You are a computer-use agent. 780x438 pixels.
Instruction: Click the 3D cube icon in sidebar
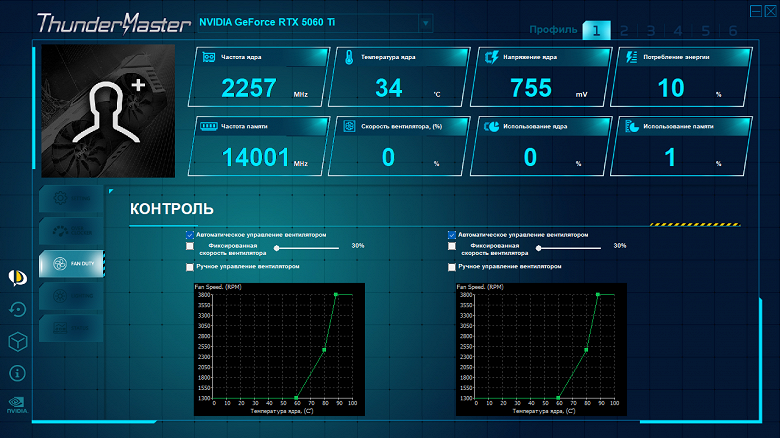17,342
